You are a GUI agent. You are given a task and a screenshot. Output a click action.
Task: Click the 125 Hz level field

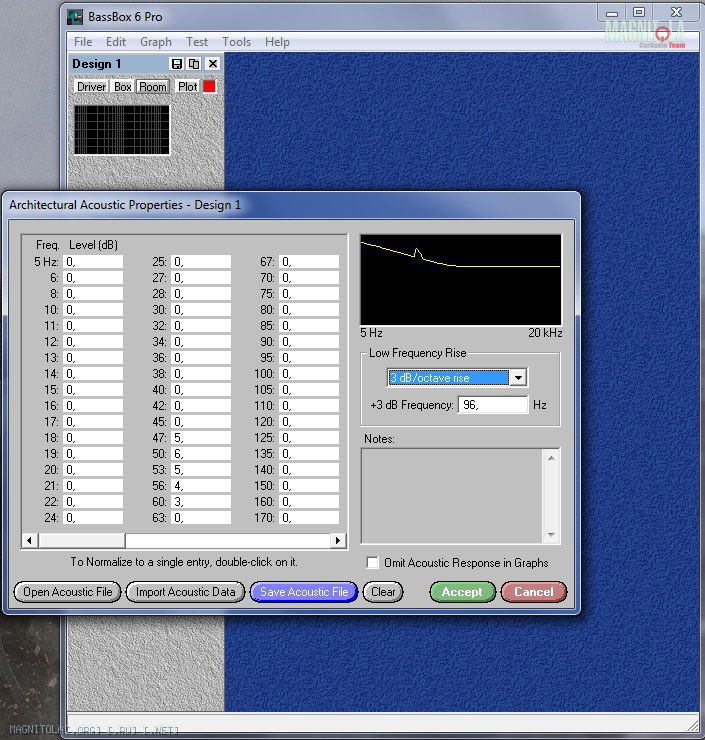click(x=309, y=438)
